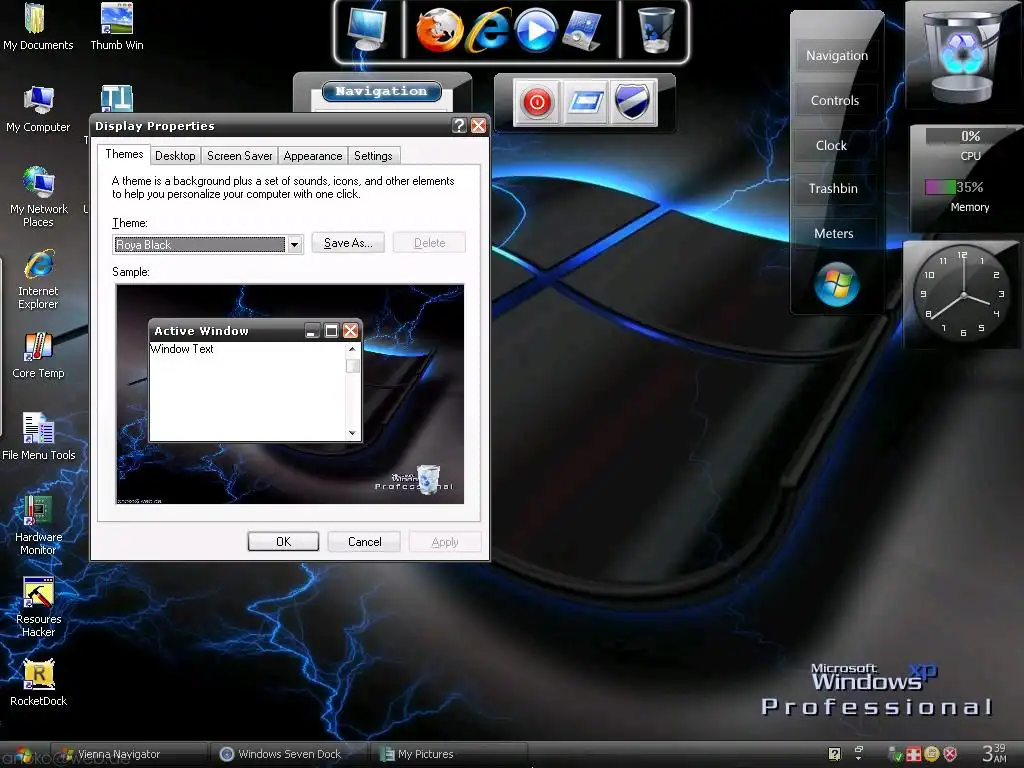Open My Network Places icon
Screen dimensions: 1024x768
39,197
